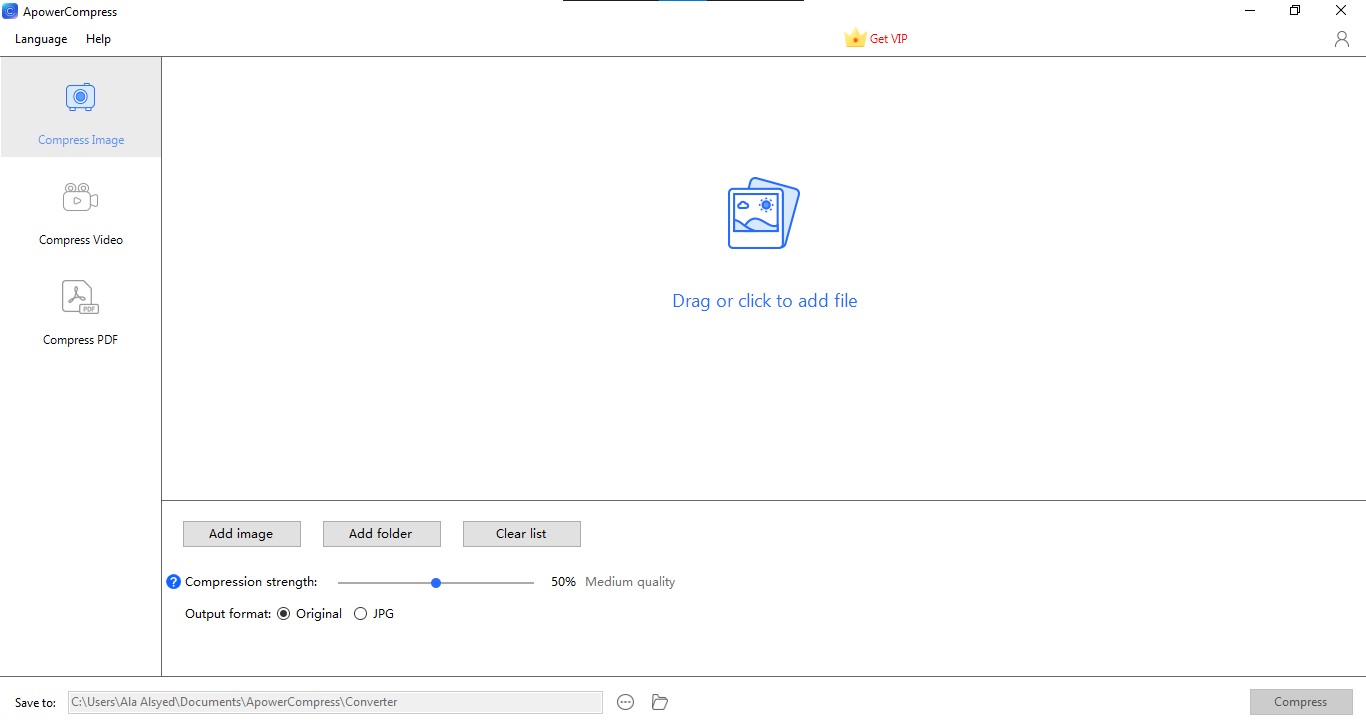The image size is (1366, 728).
Task: Click the '50%' strength value
Action: 563,582
